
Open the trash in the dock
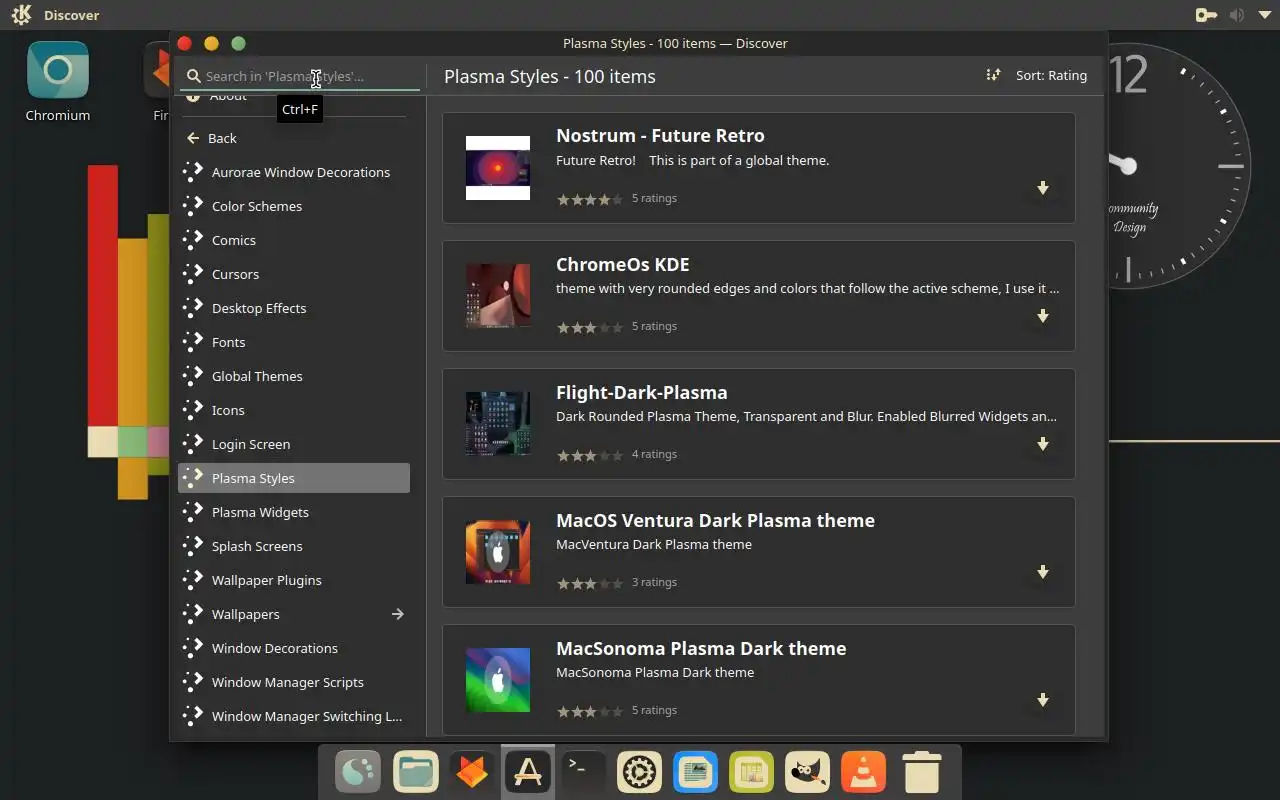click(x=921, y=771)
